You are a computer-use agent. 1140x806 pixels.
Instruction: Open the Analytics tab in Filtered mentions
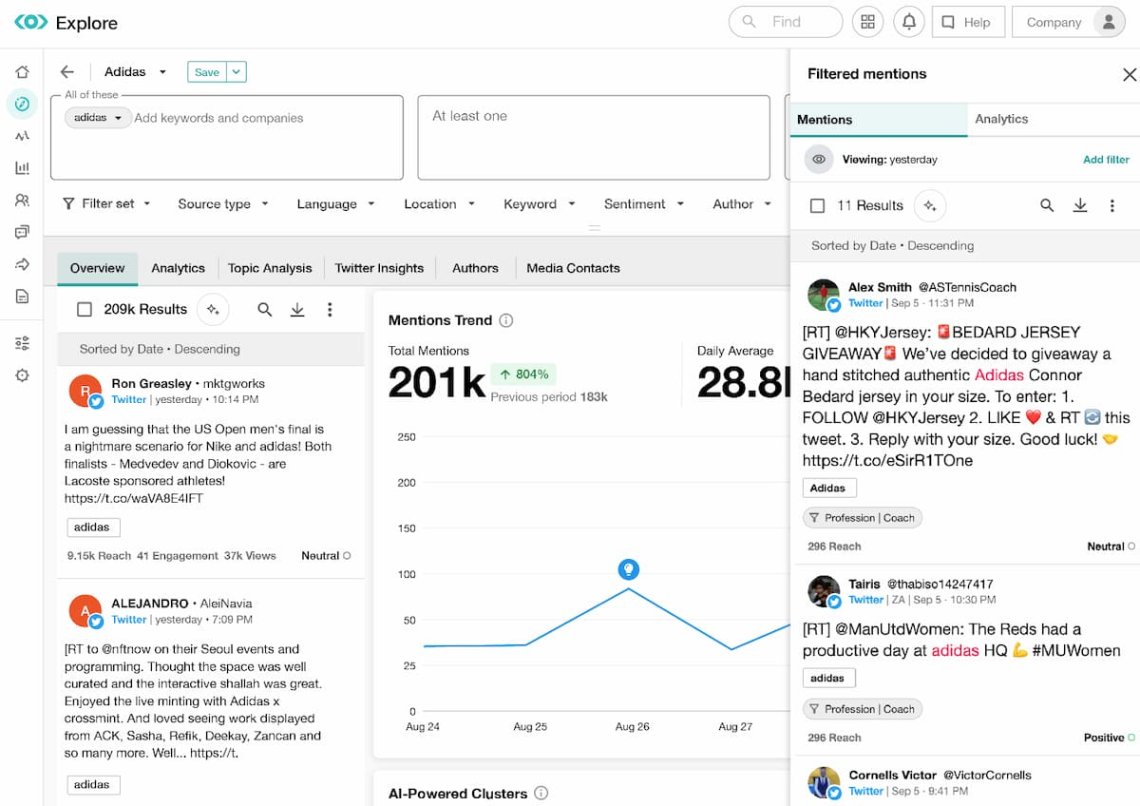pos(1002,119)
